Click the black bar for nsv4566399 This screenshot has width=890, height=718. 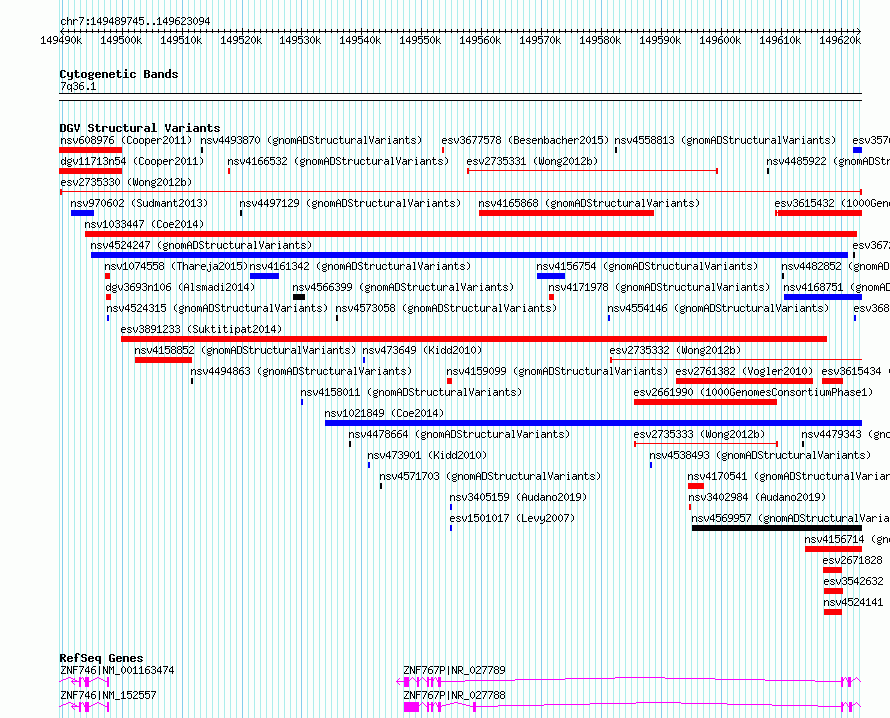point(299,297)
